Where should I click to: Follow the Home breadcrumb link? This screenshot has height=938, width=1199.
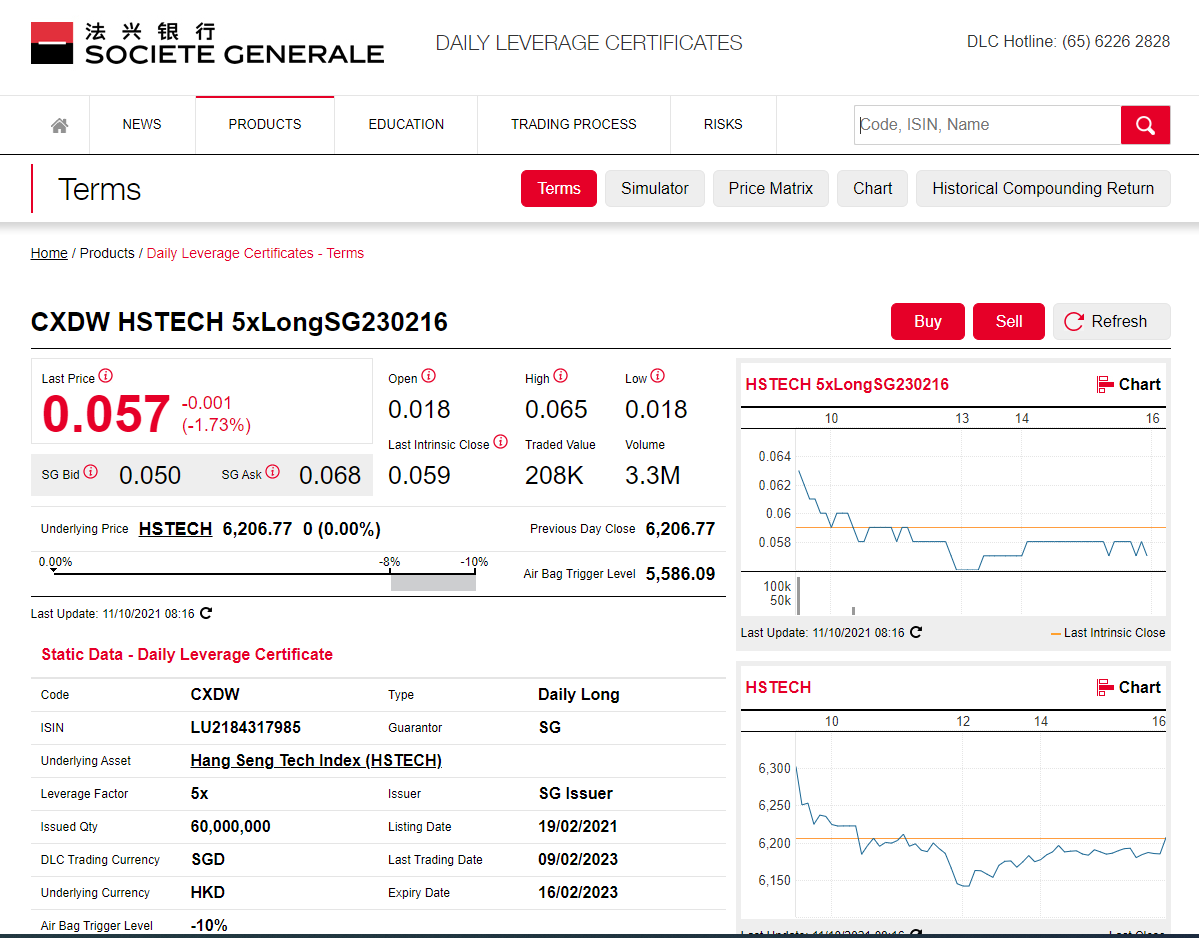(49, 253)
